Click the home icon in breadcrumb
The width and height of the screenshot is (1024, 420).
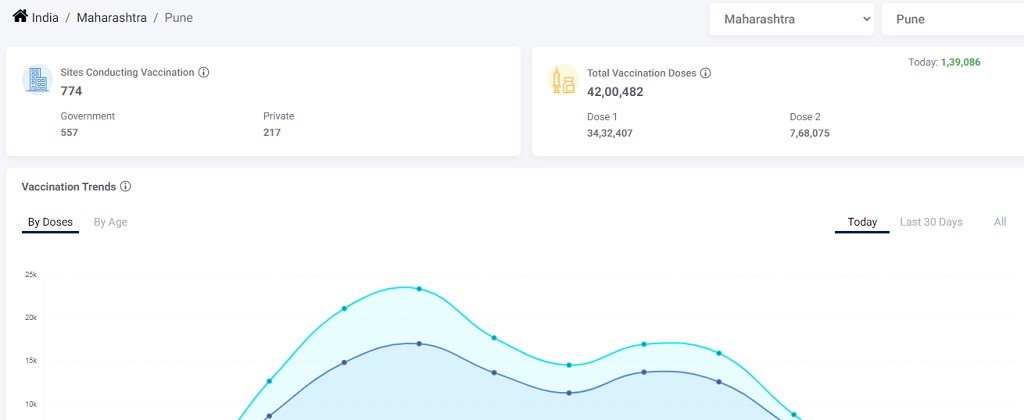pos(19,17)
